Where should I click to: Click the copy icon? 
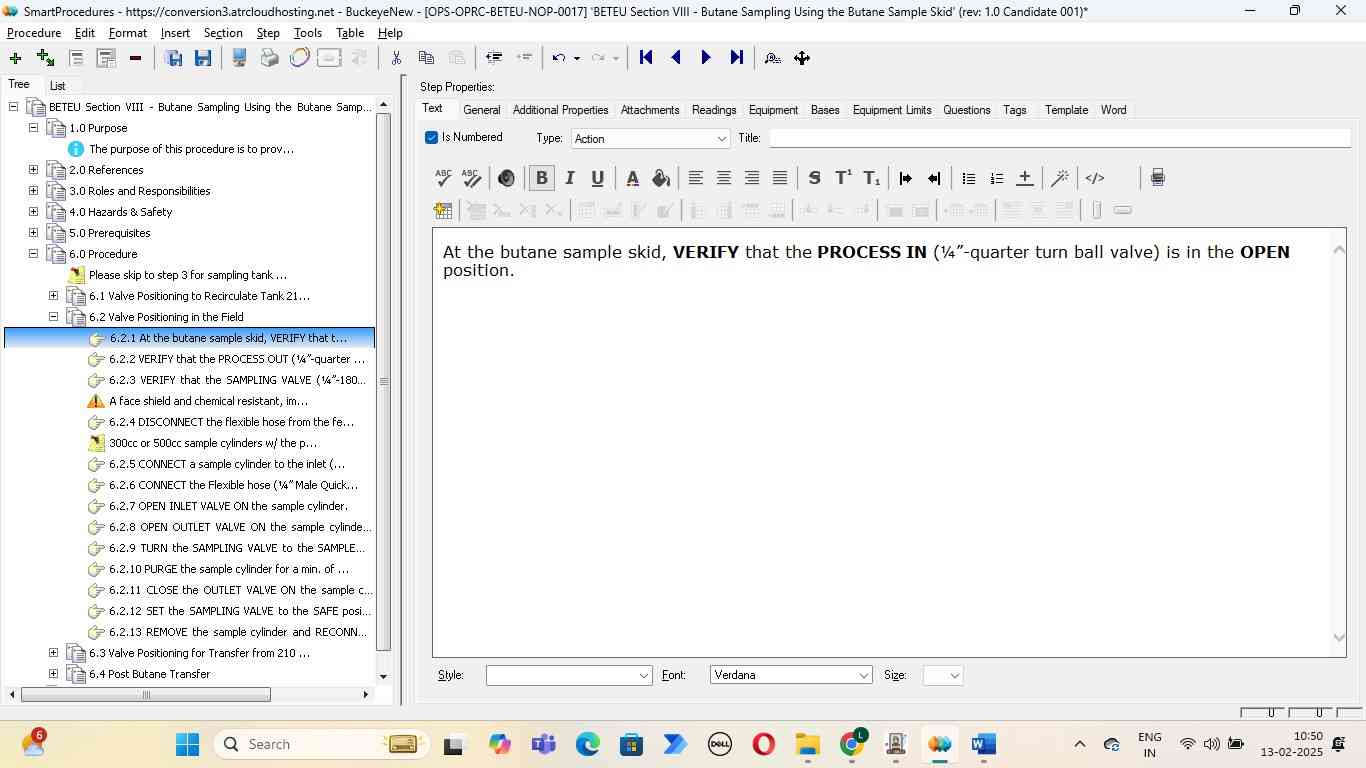[x=426, y=58]
